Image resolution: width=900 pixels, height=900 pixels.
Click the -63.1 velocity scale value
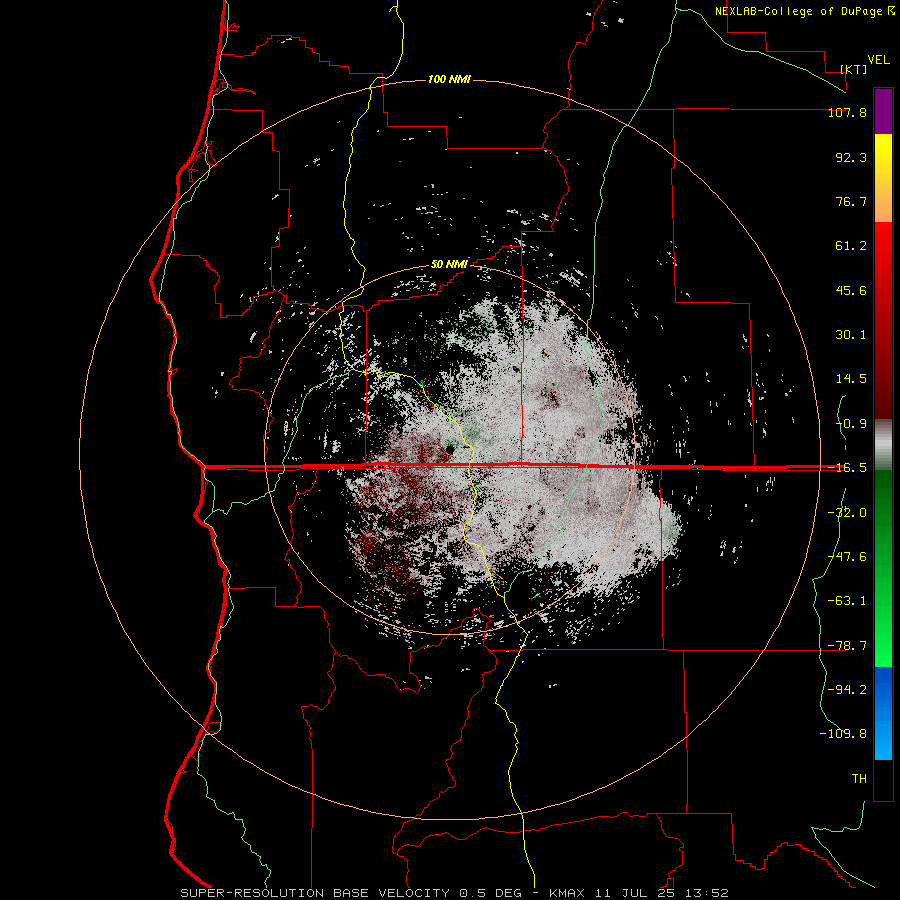point(847,601)
